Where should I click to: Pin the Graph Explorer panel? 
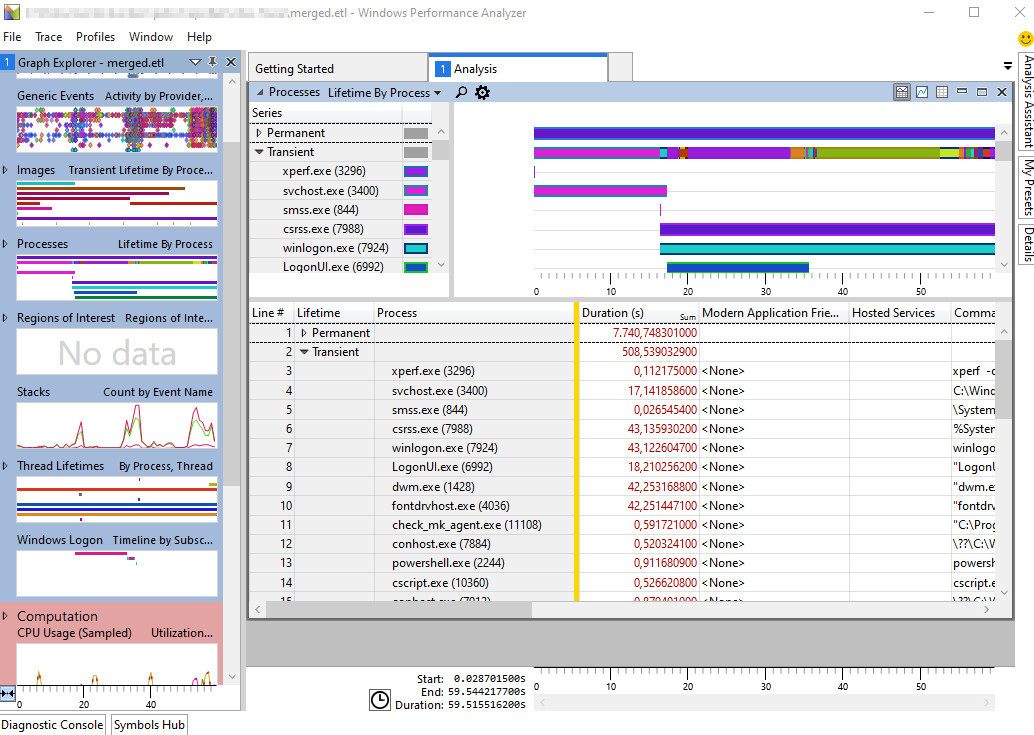(212, 62)
